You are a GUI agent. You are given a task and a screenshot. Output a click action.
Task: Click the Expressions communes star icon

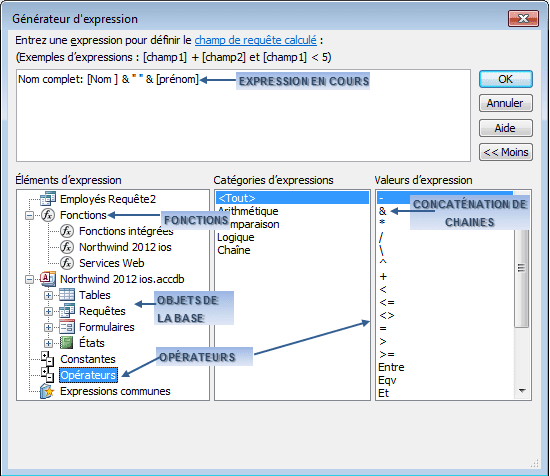pyautogui.click(x=47, y=391)
